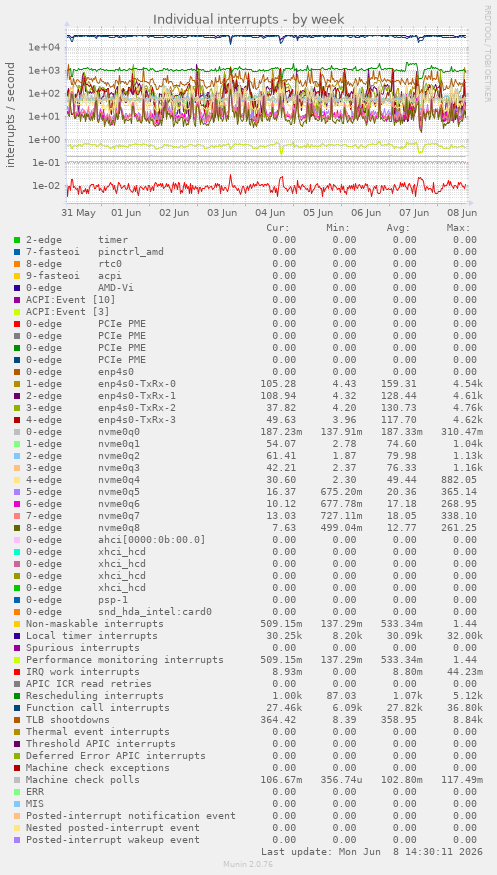Viewport: 497px width, 875px height.
Task: Click the Max: column header
Action: tap(459, 228)
